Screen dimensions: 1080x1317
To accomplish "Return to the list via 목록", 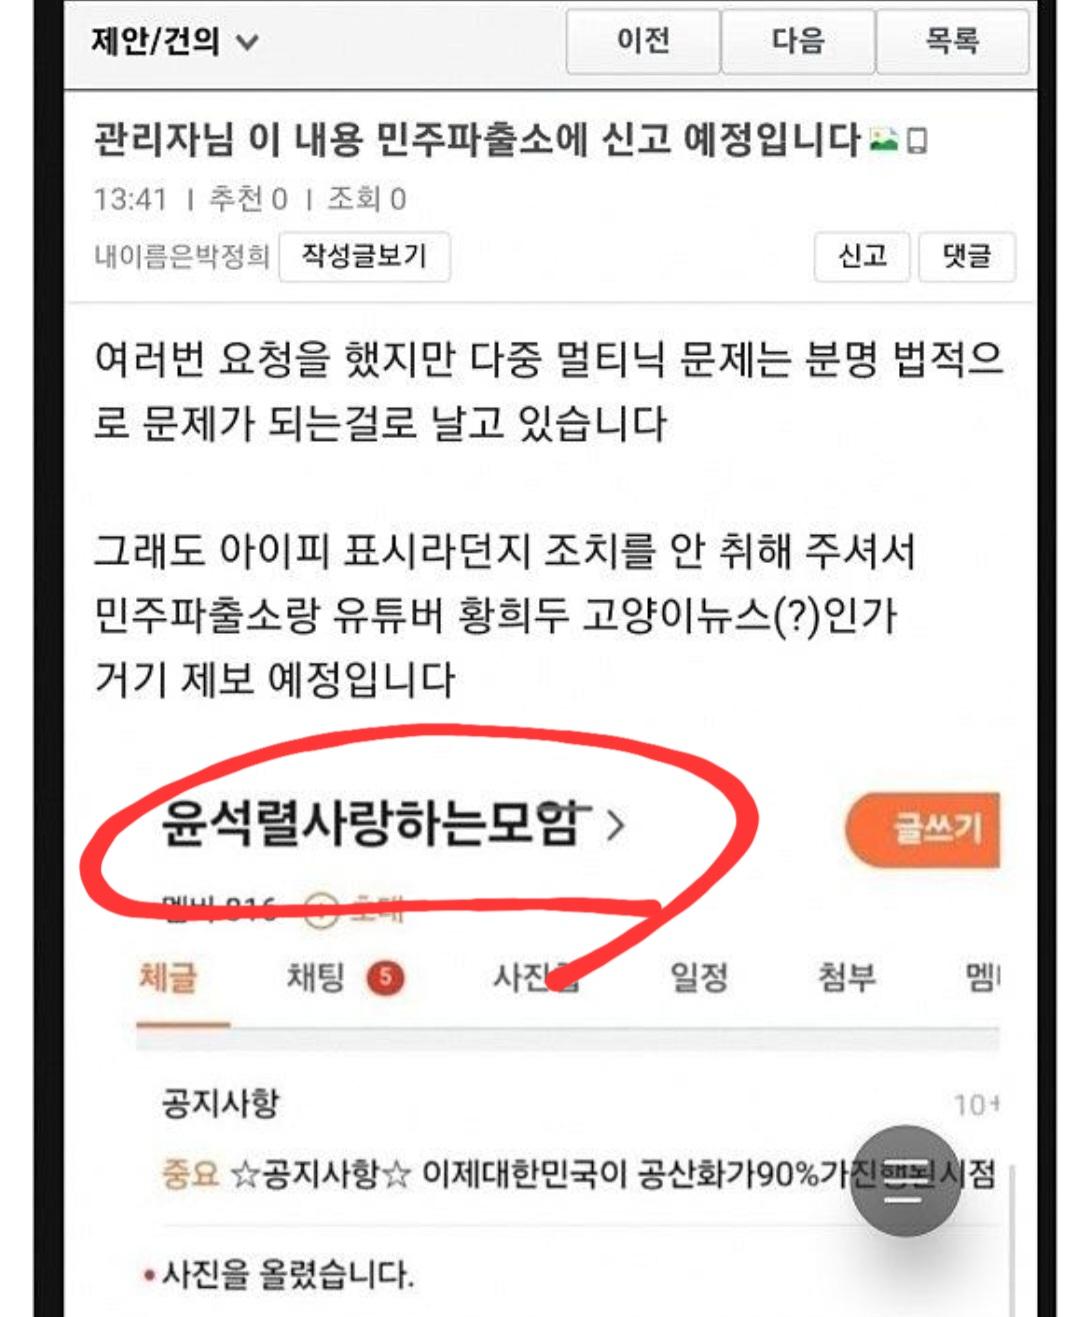I will tap(952, 41).
